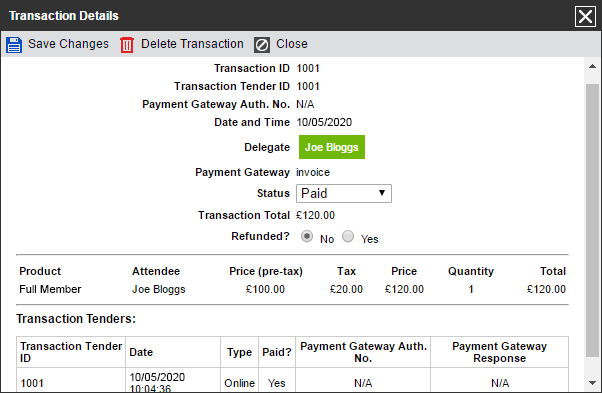This screenshot has height=393, width=602.
Task: Click the blue floppy disk save icon
Action: pyautogui.click(x=14, y=45)
